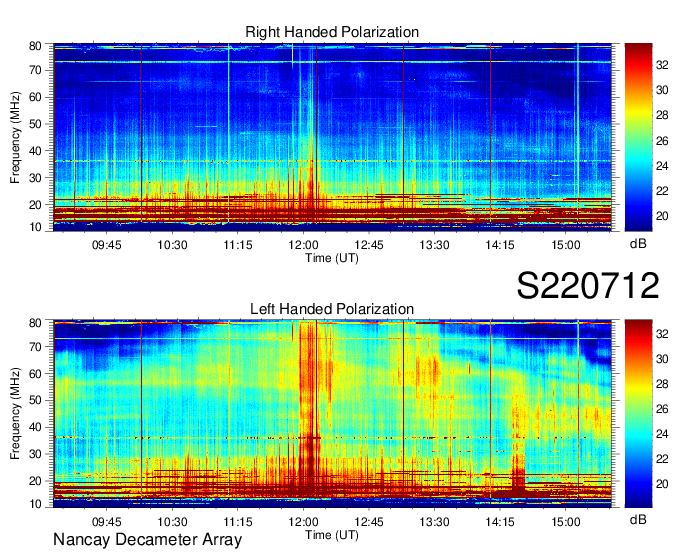Click the 60 MHz tick on left-handed plot
This screenshot has height=552, width=680.
click(x=35, y=373)
